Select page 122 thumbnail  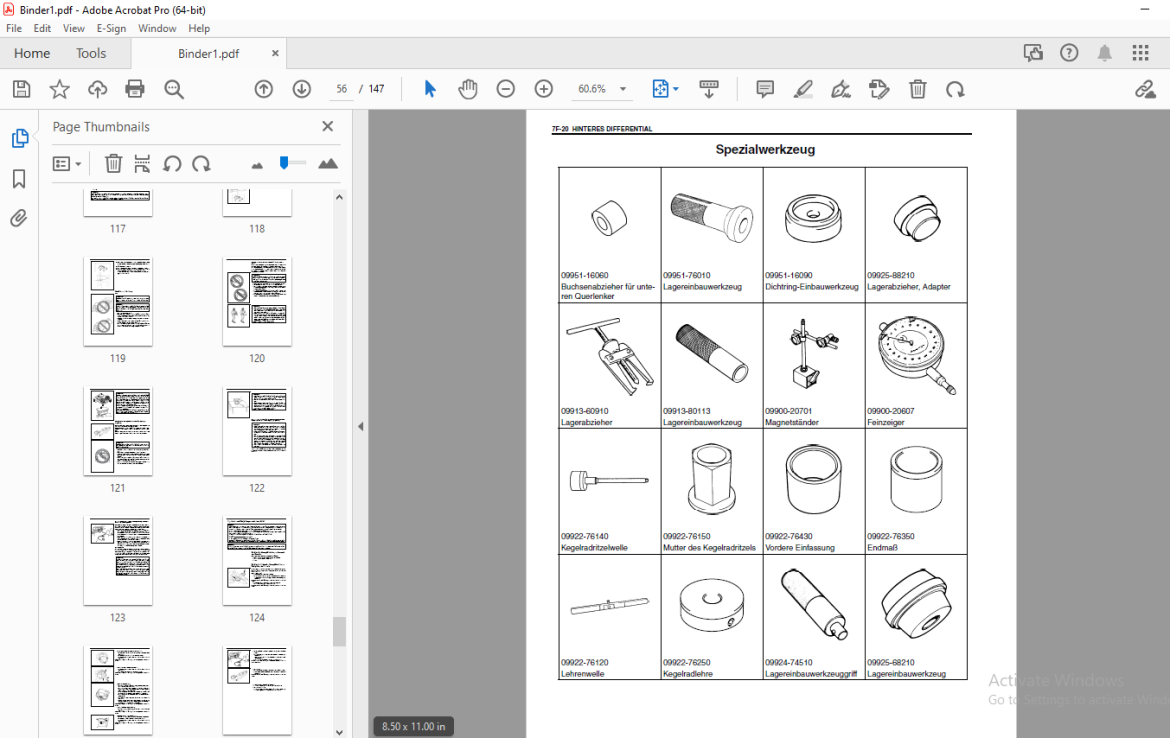(x=257, y=431)
